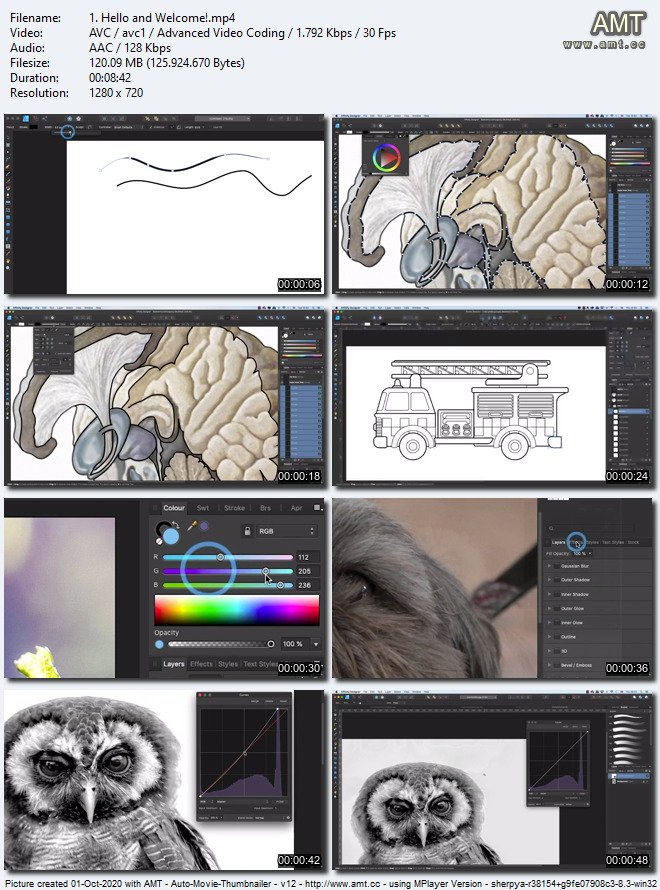Select Text Styles tab in 00:00:30 frame

pos(260,664)
